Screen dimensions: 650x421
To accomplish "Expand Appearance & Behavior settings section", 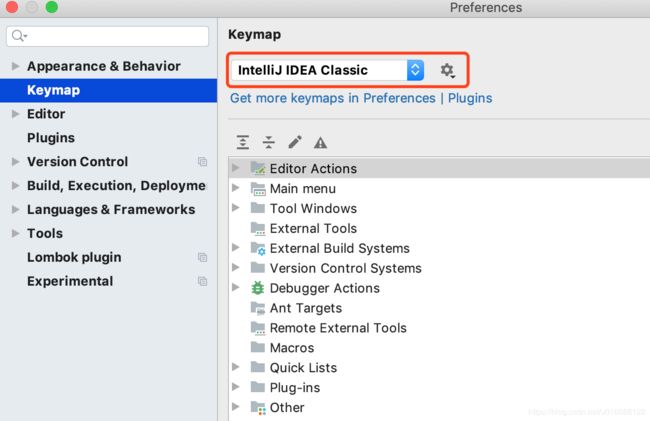I will pyautogui.click(x=15, y=66).
